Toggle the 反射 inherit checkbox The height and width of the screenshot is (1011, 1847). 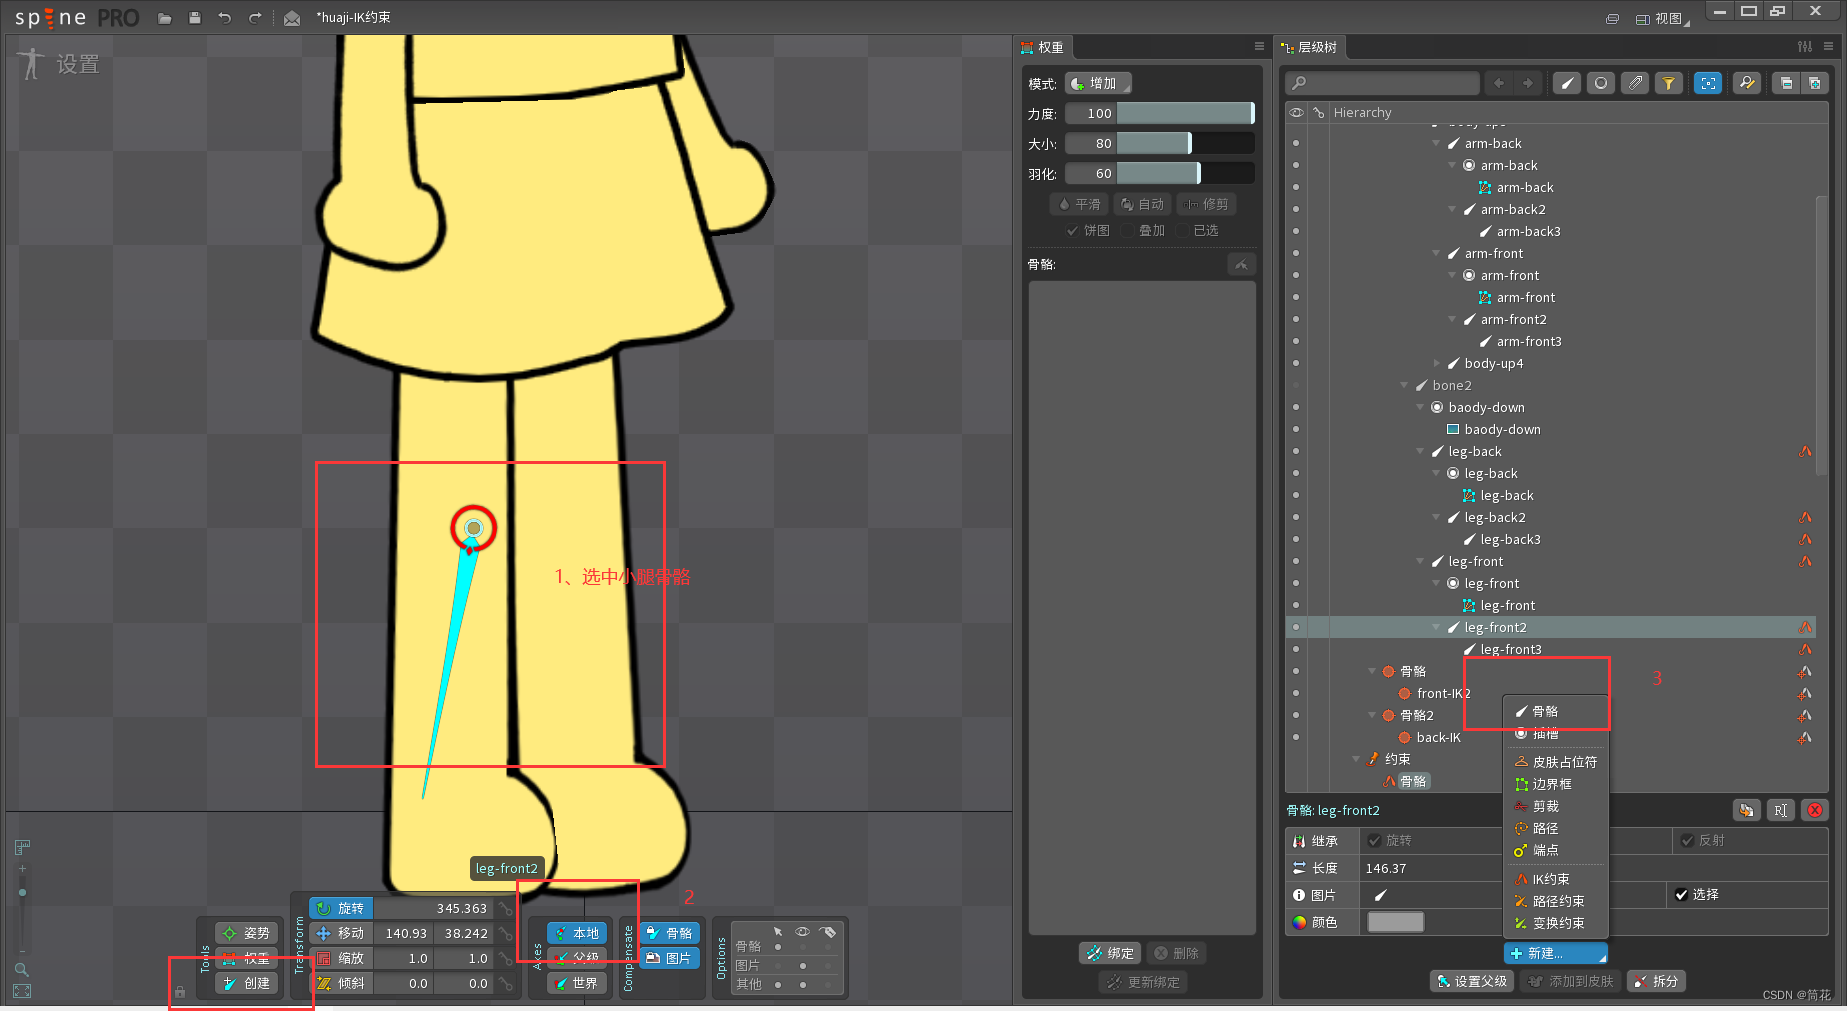click(x=1687, y=840)
